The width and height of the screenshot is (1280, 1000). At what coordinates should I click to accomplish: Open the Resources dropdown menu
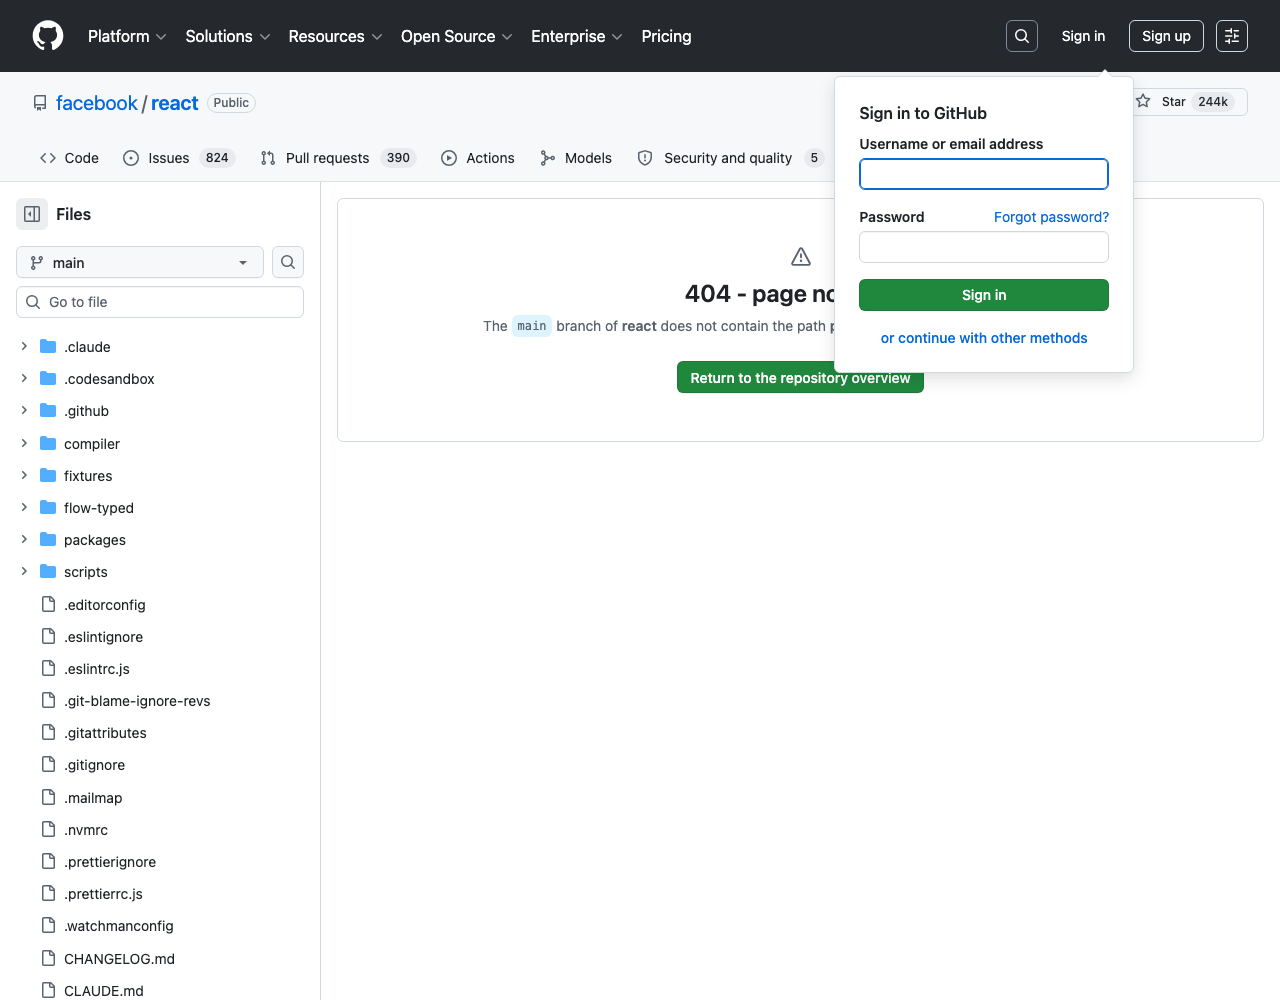tap(335, 36)
